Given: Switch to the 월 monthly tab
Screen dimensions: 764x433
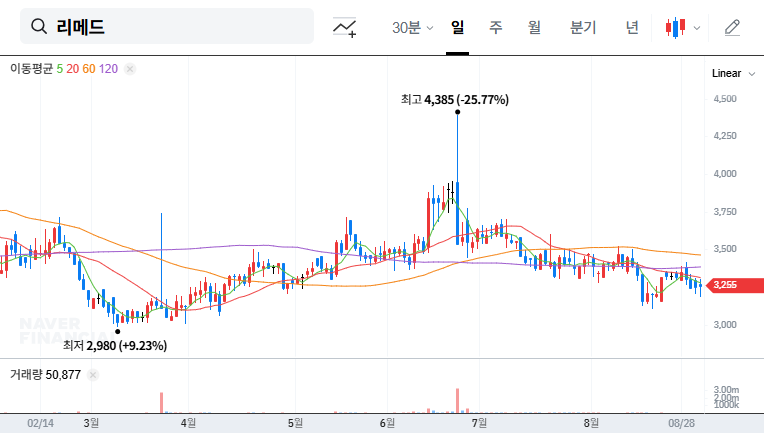Looking at the screenshot, I should tap(534, 27).
